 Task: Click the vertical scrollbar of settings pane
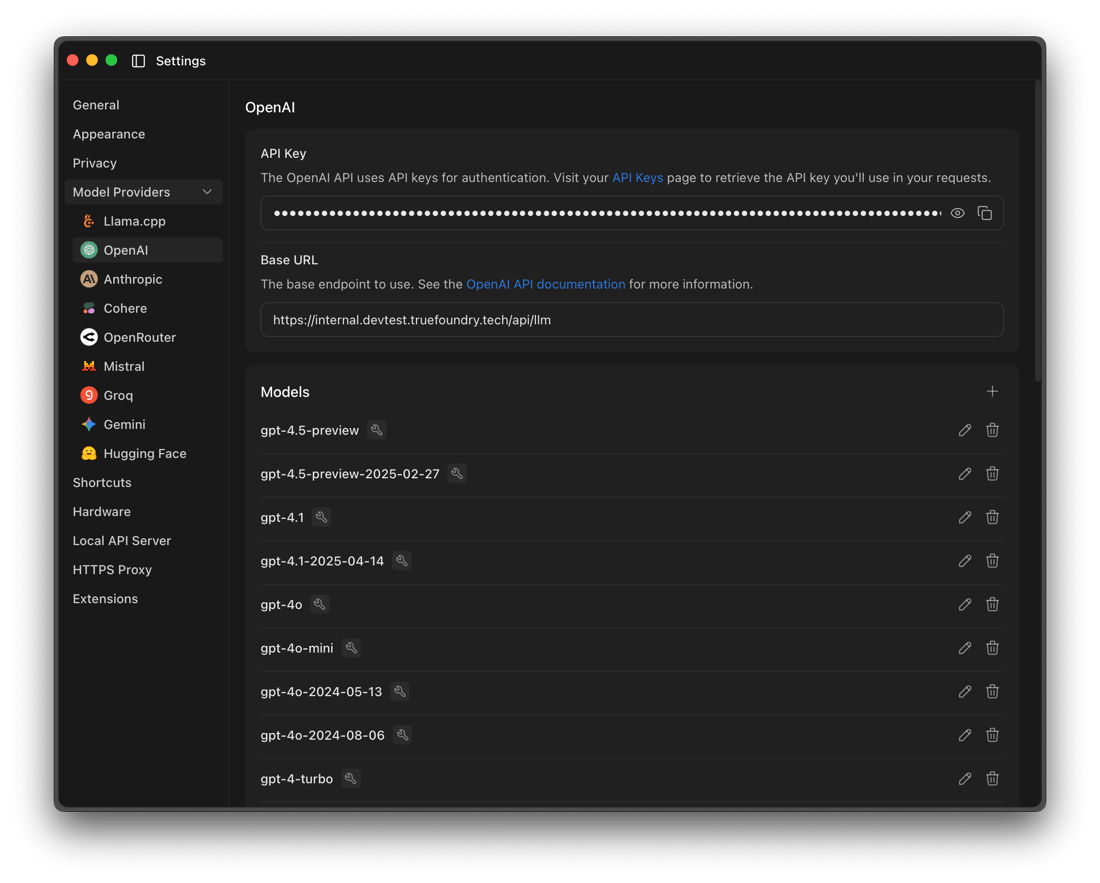1038,231
